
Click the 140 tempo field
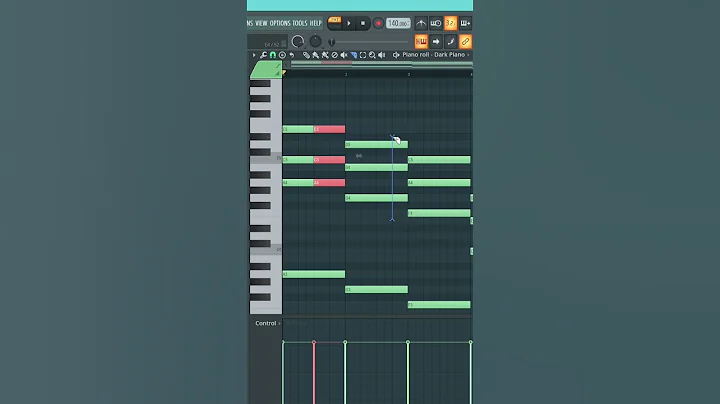click(x=398, y=23)
